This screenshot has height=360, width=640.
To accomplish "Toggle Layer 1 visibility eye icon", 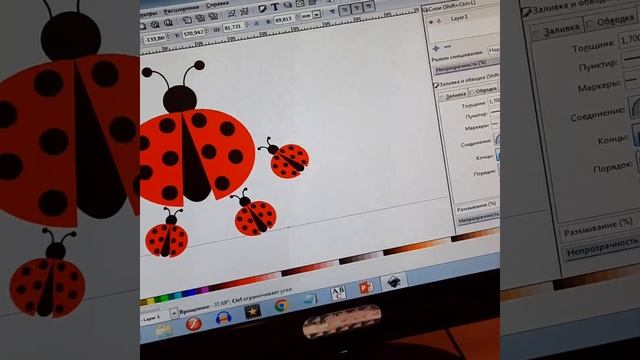I will pyautogui.click(x=431, y=22).
